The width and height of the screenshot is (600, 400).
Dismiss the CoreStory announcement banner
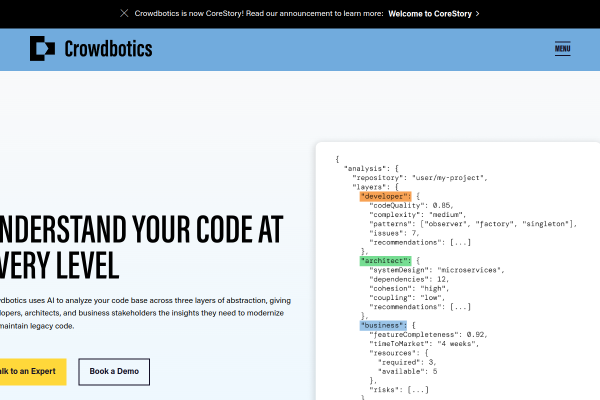point(124,13)
